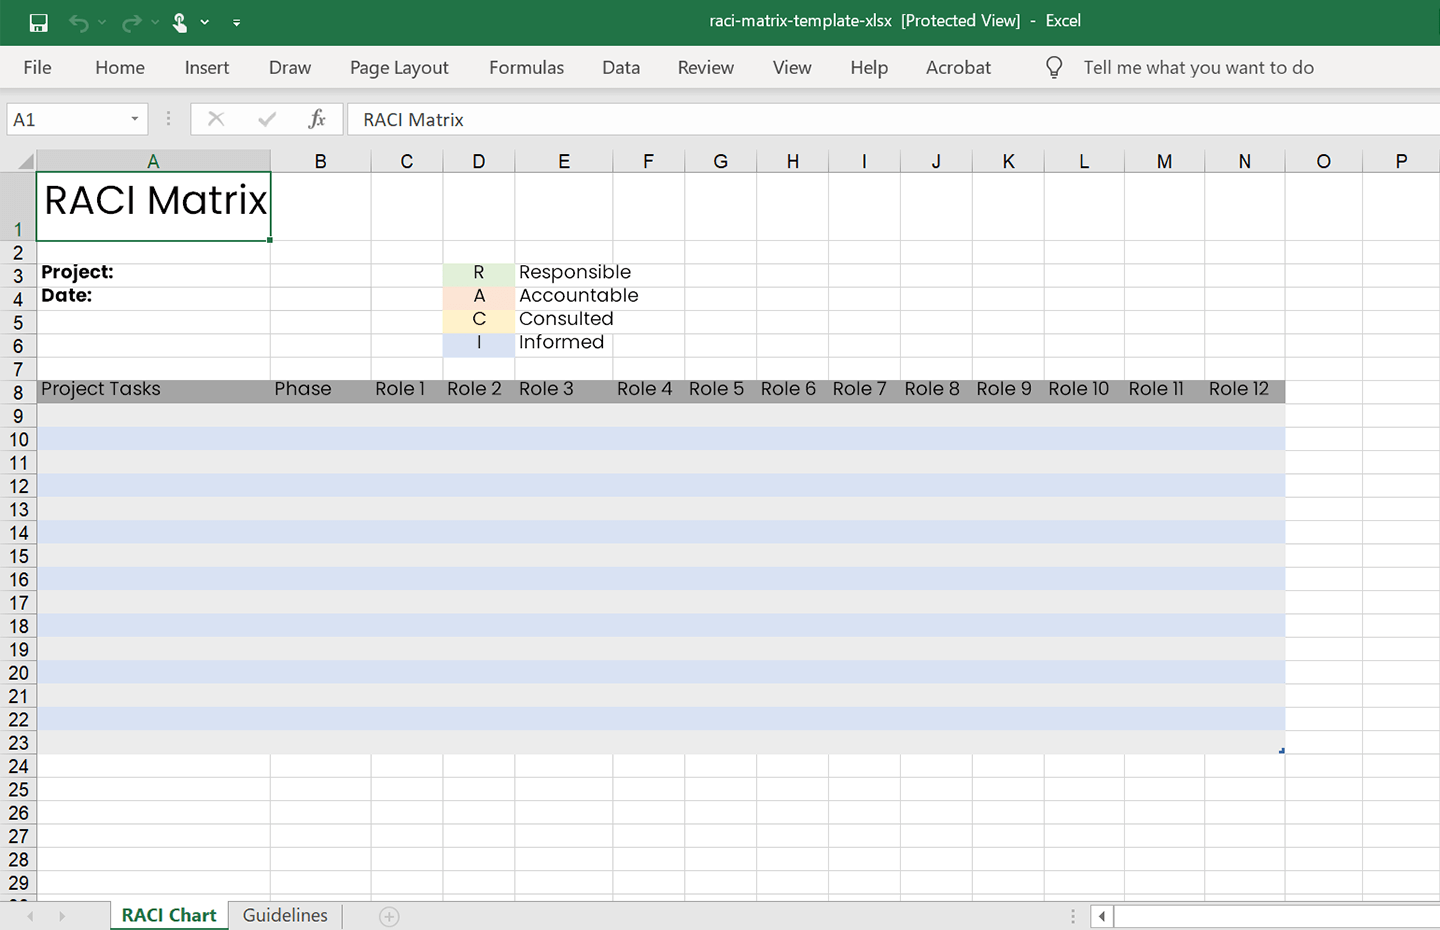Select column A header

tap(153, 161)
